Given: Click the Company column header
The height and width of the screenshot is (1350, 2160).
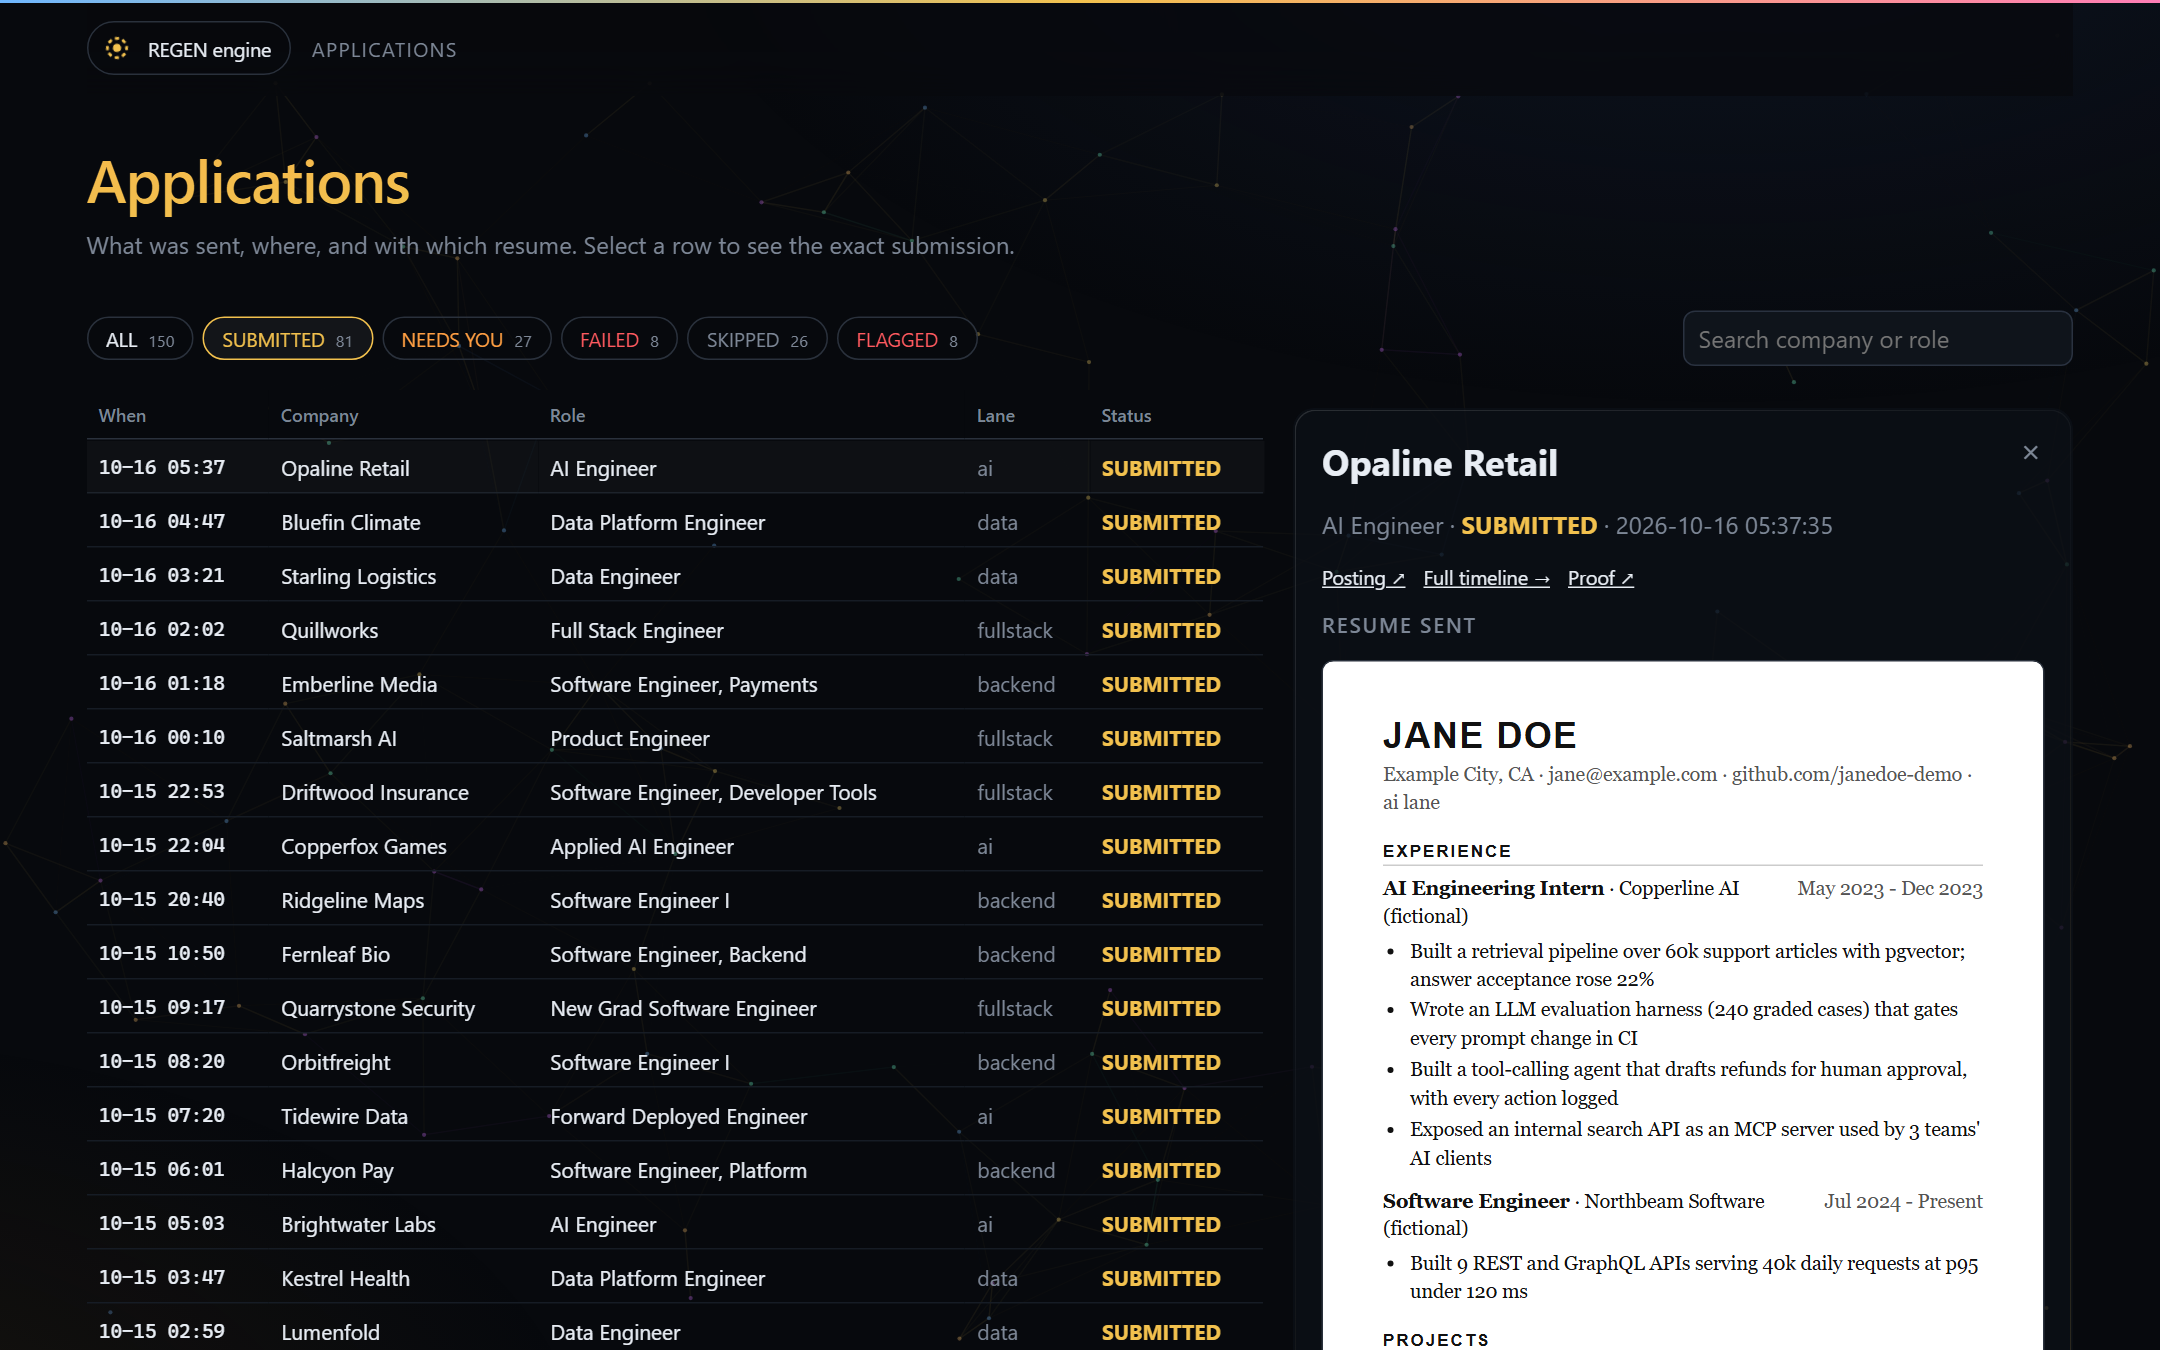Looking at the screenshot, I should [319, 415].
